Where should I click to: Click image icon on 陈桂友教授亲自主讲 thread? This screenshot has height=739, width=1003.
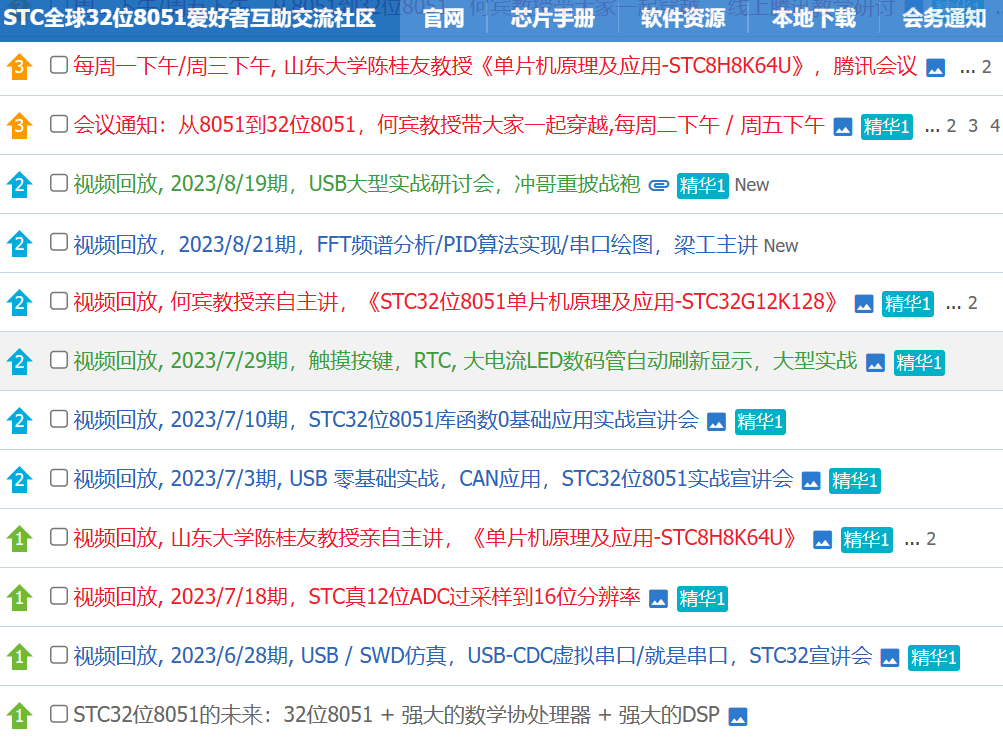tap(822, 540)
